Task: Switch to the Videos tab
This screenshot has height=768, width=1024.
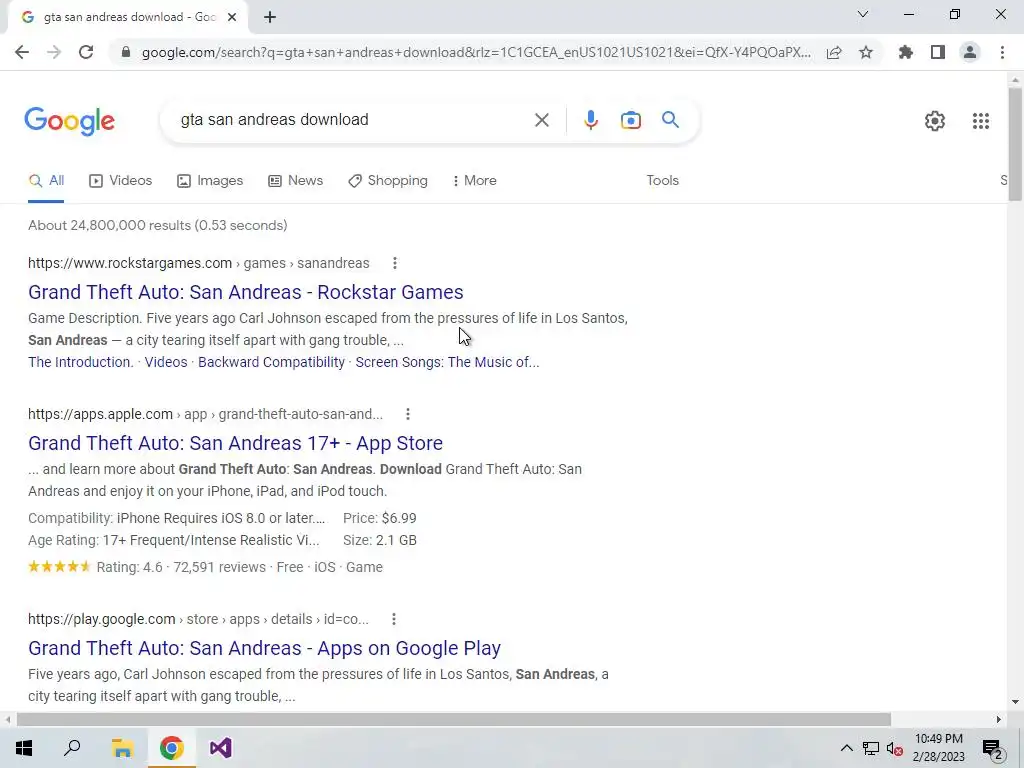Action: pos(121,181)
